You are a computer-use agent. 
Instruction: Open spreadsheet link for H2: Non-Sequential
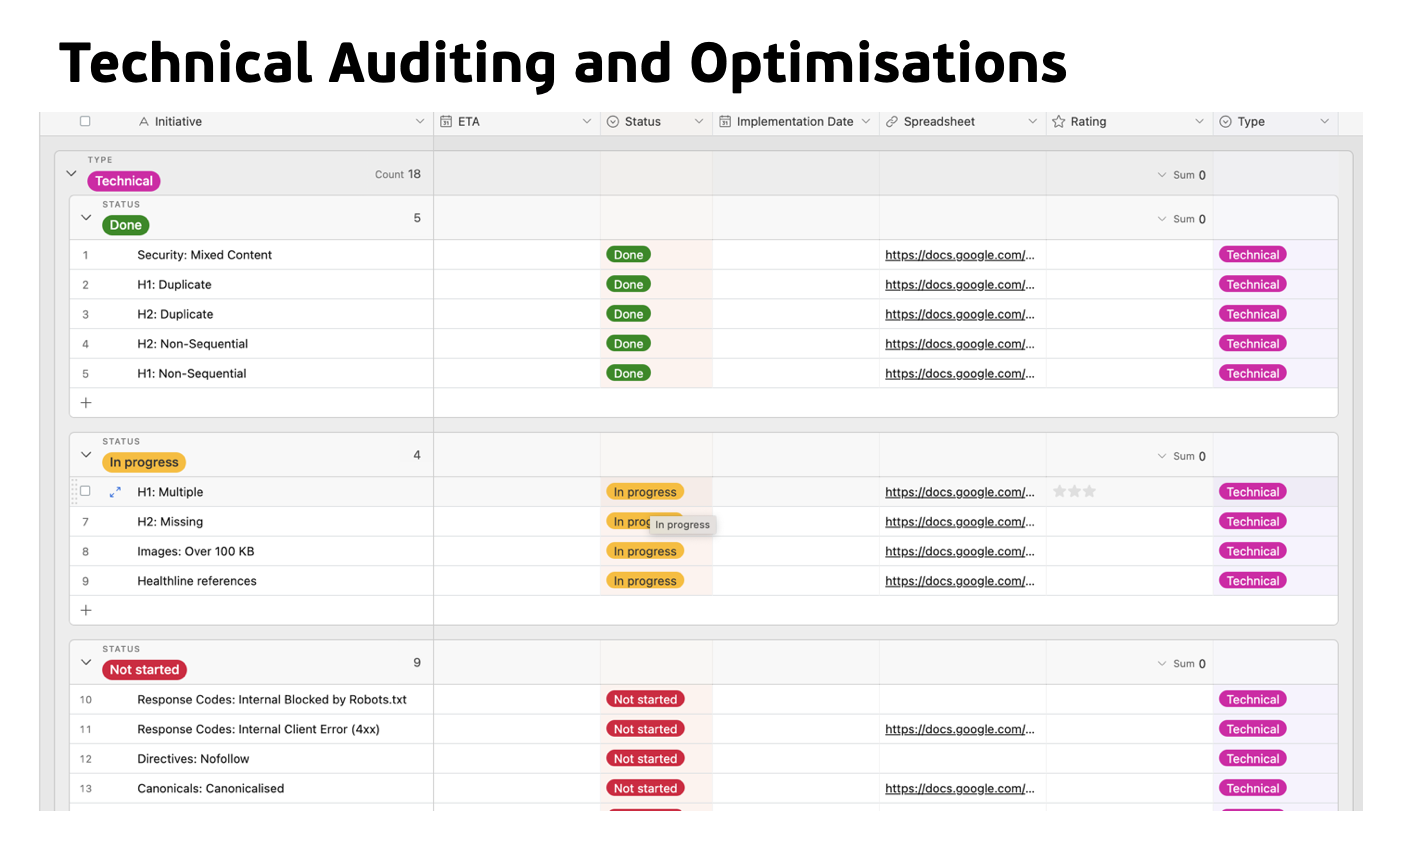point(960,344)
